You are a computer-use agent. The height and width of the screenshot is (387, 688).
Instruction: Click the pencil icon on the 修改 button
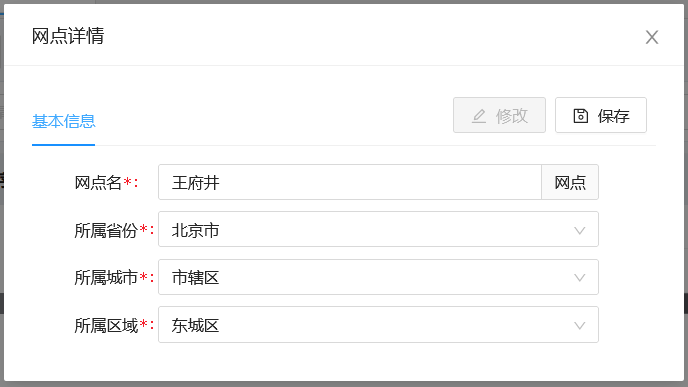[x=479, y=116]
